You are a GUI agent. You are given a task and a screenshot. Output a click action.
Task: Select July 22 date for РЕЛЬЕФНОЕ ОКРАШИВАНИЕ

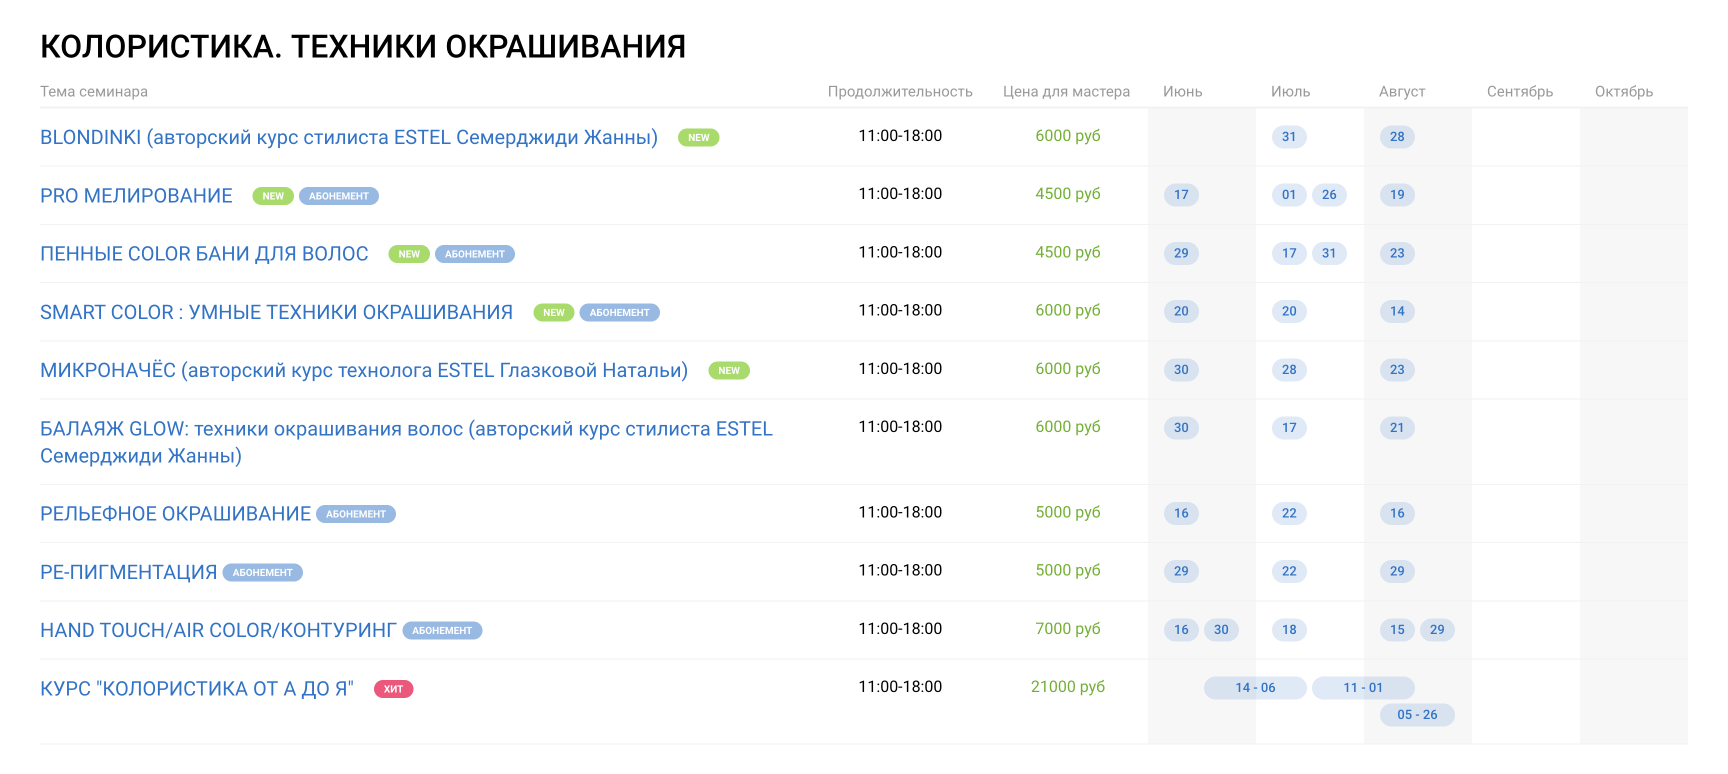(x=1289, y=513)
